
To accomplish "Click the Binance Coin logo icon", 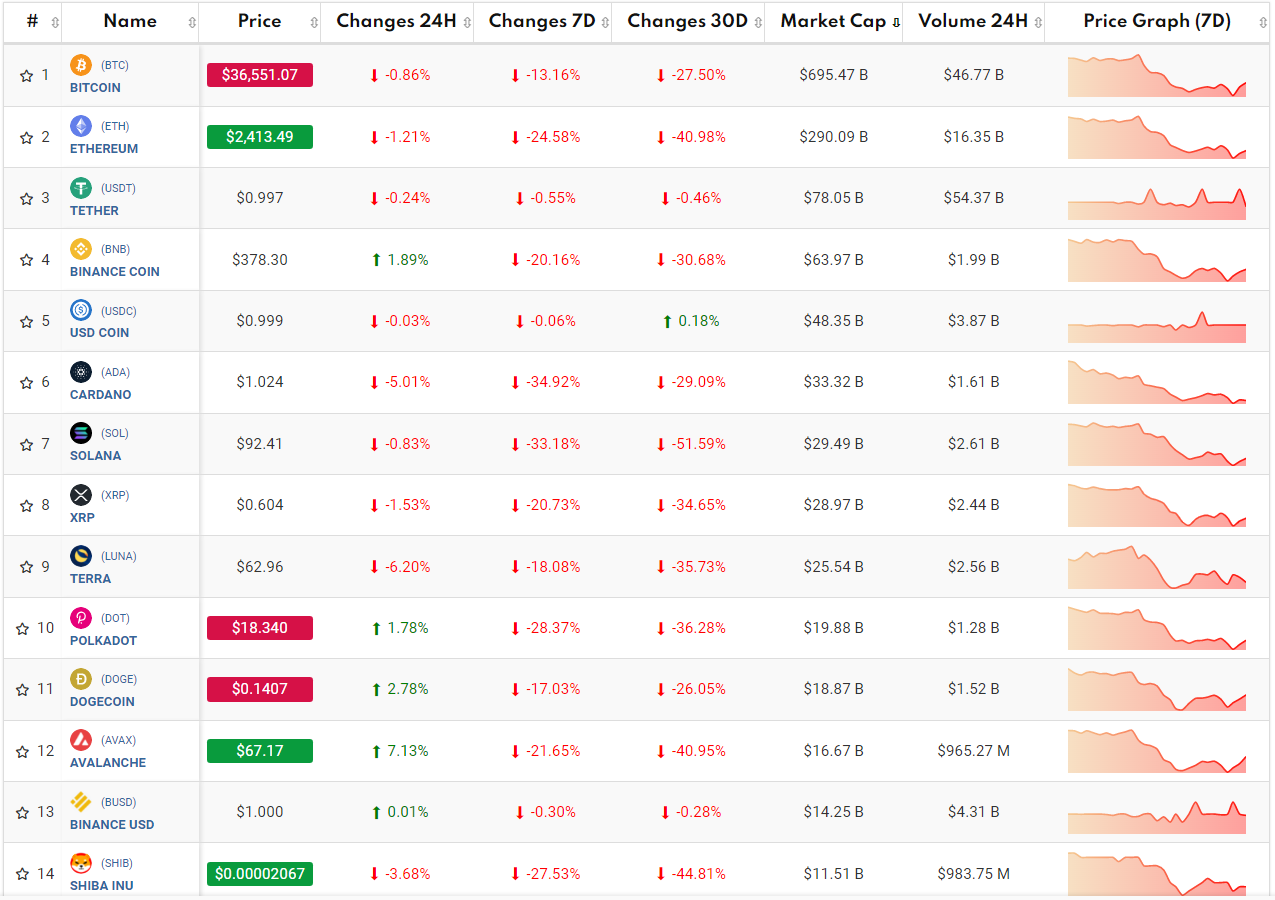I will (x=81, y=249).
